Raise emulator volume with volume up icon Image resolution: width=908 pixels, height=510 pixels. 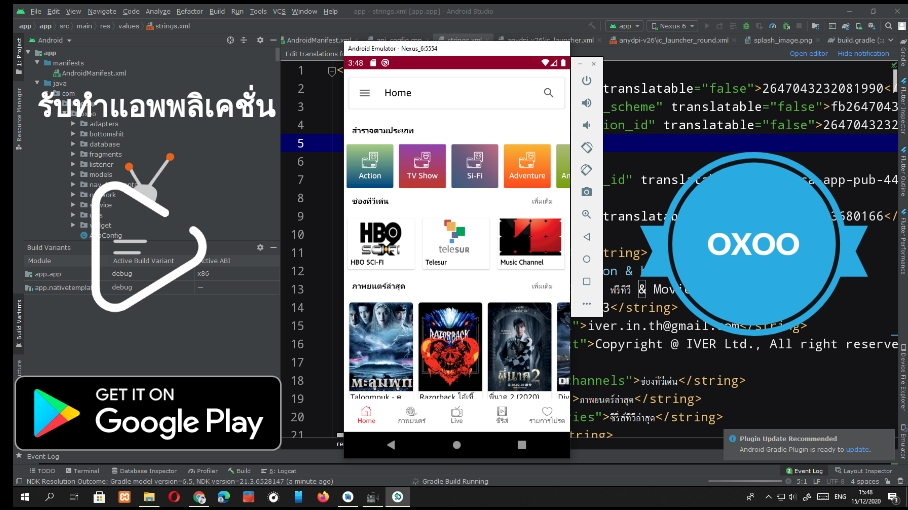pos(586,102)
